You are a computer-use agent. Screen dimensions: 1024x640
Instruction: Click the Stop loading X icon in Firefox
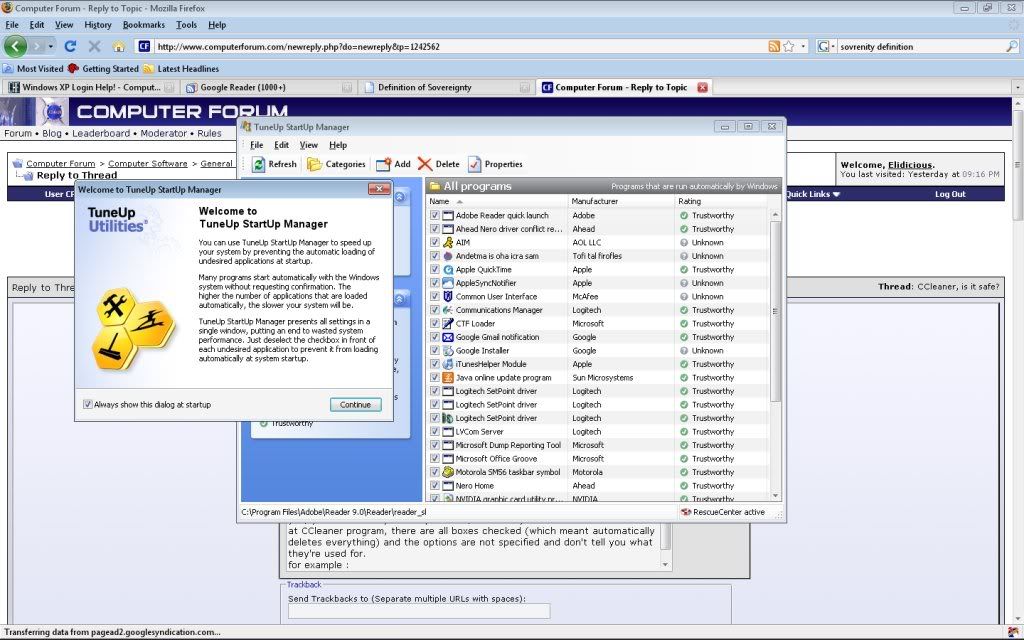tap(94, 46)
